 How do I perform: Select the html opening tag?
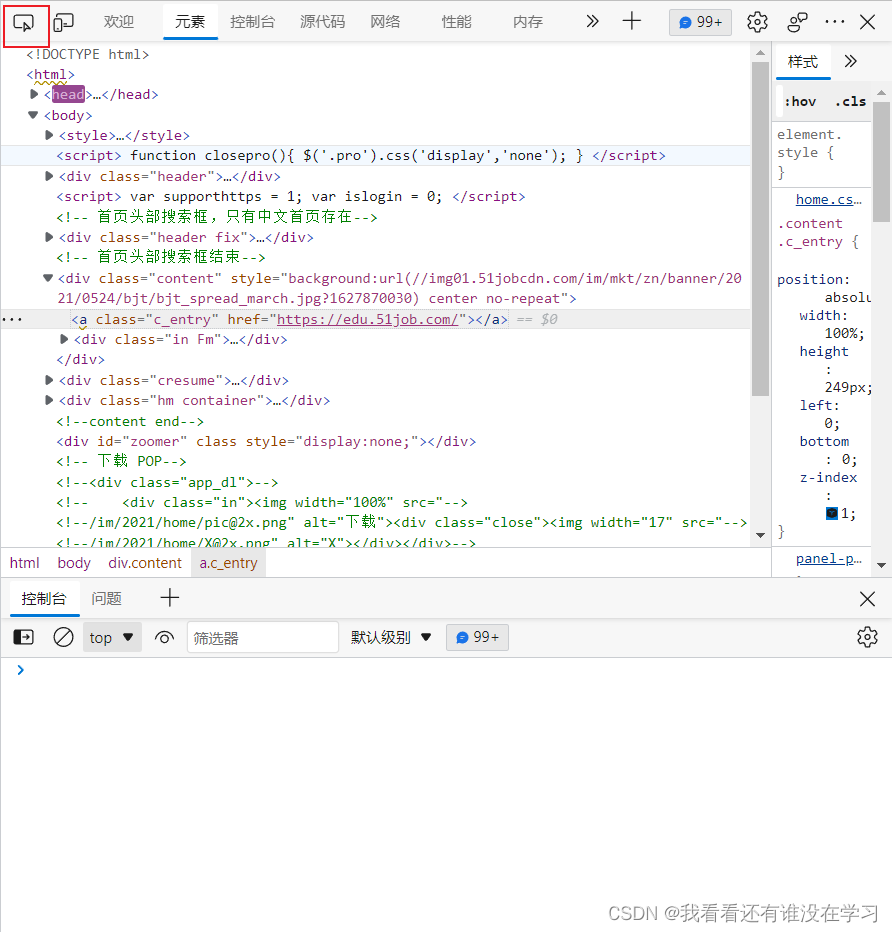(x=51, y=75)
